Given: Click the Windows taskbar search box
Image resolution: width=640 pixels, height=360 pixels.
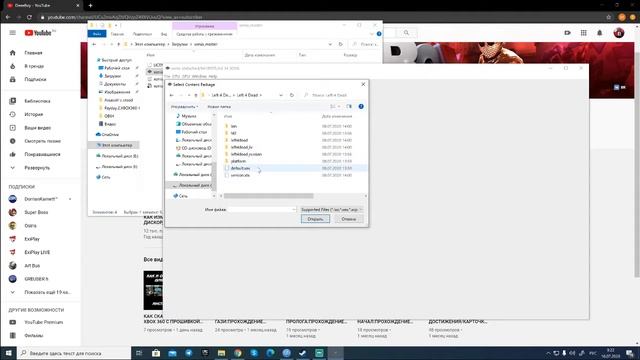Looking at the screenshot, I should (74, 353).
